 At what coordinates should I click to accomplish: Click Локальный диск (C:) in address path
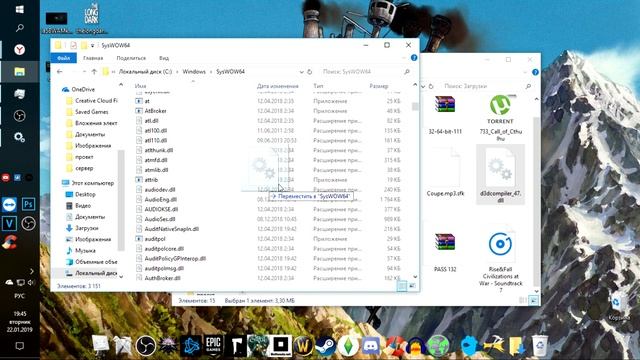[146, 71]
